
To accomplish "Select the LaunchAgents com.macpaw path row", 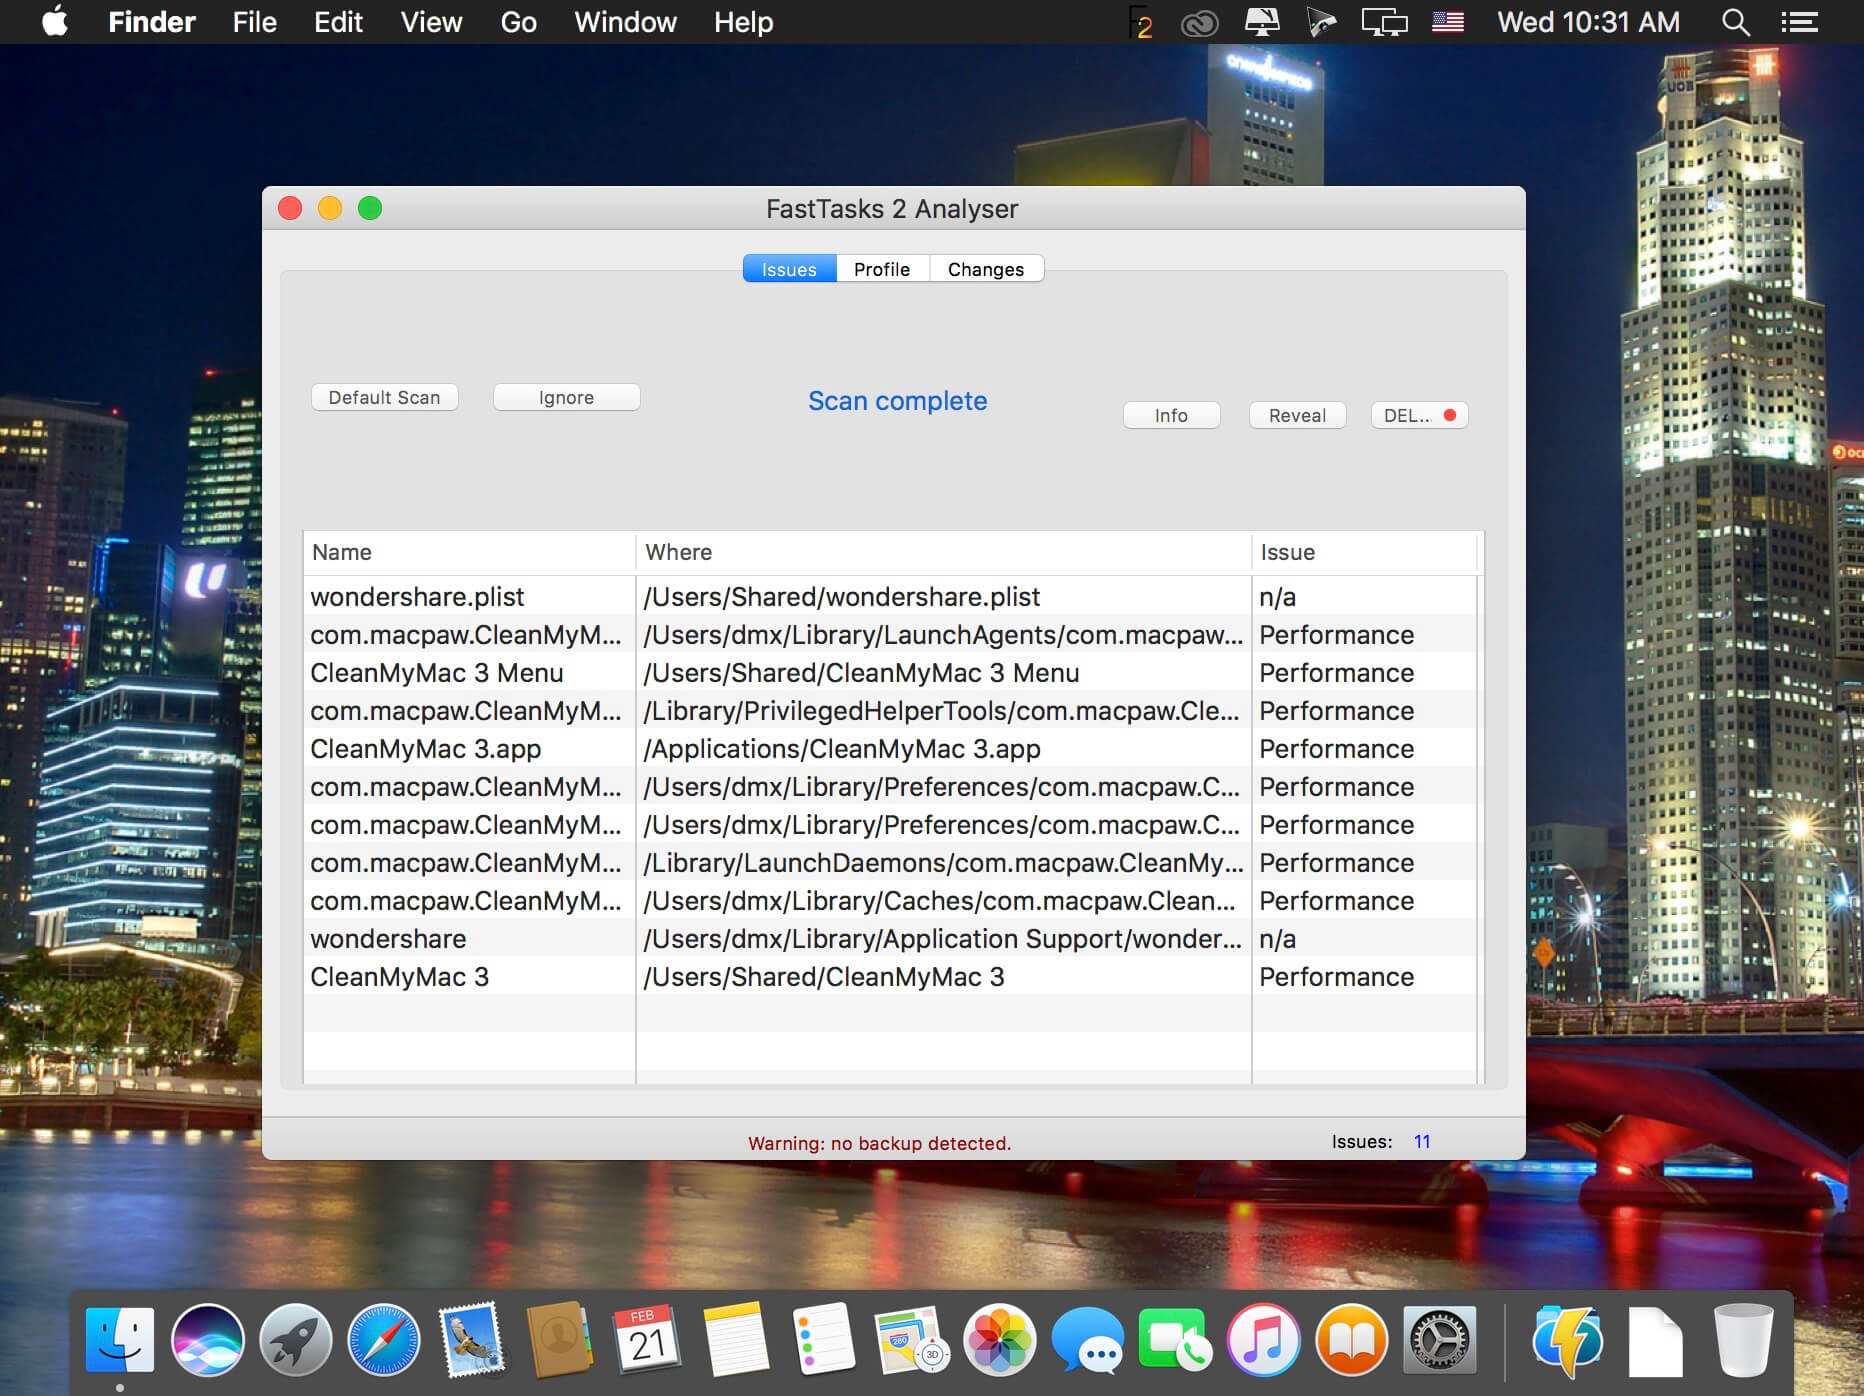I will click(x=890, y=634).
